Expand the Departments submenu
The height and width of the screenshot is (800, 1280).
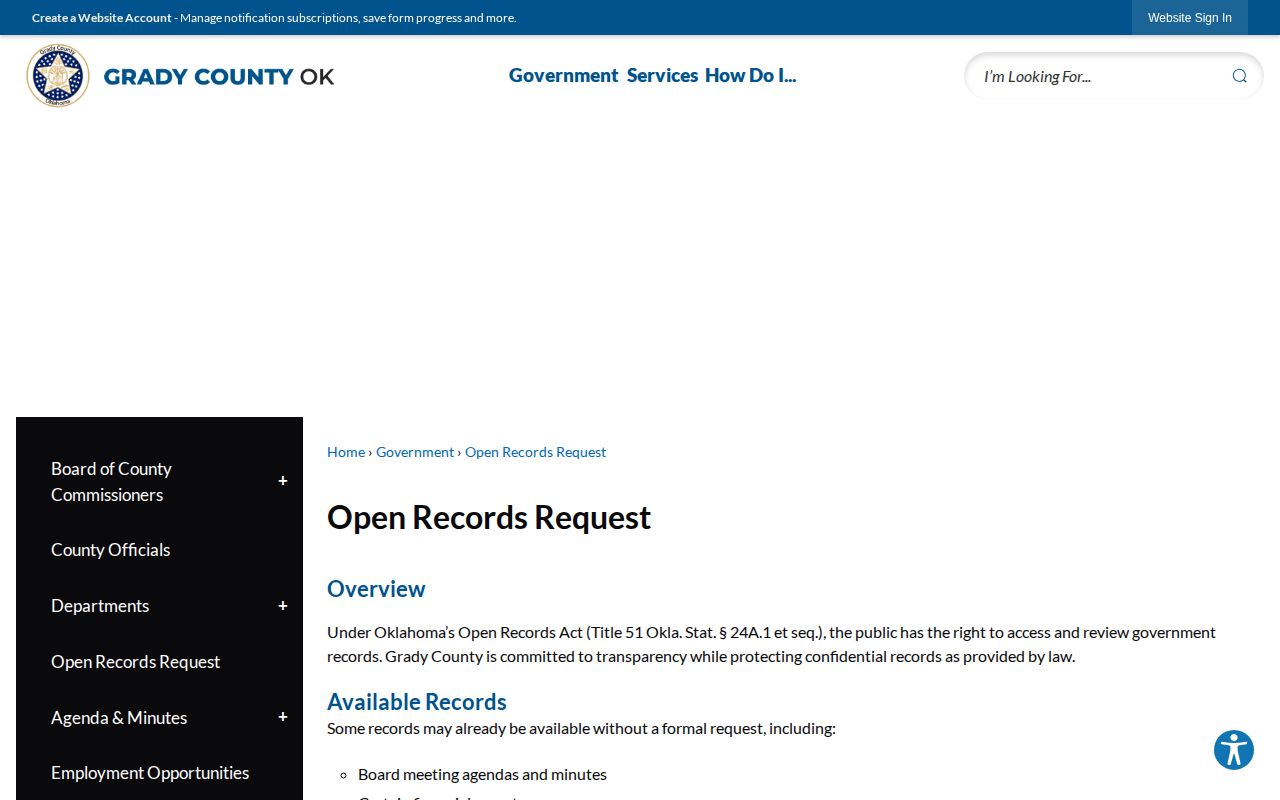coord(283,606)
